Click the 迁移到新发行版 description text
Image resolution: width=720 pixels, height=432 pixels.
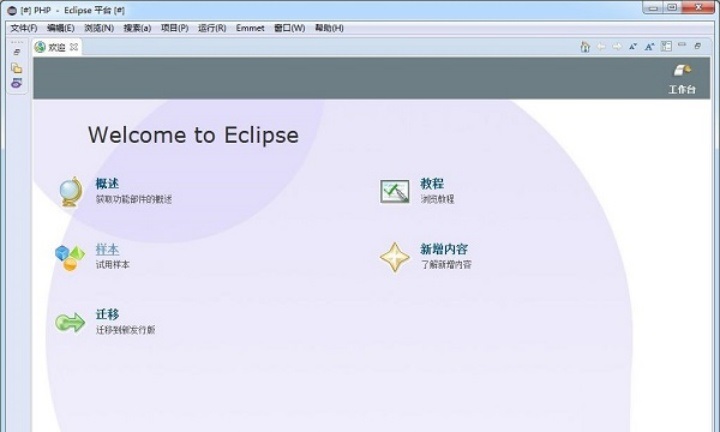pos(125,330)
